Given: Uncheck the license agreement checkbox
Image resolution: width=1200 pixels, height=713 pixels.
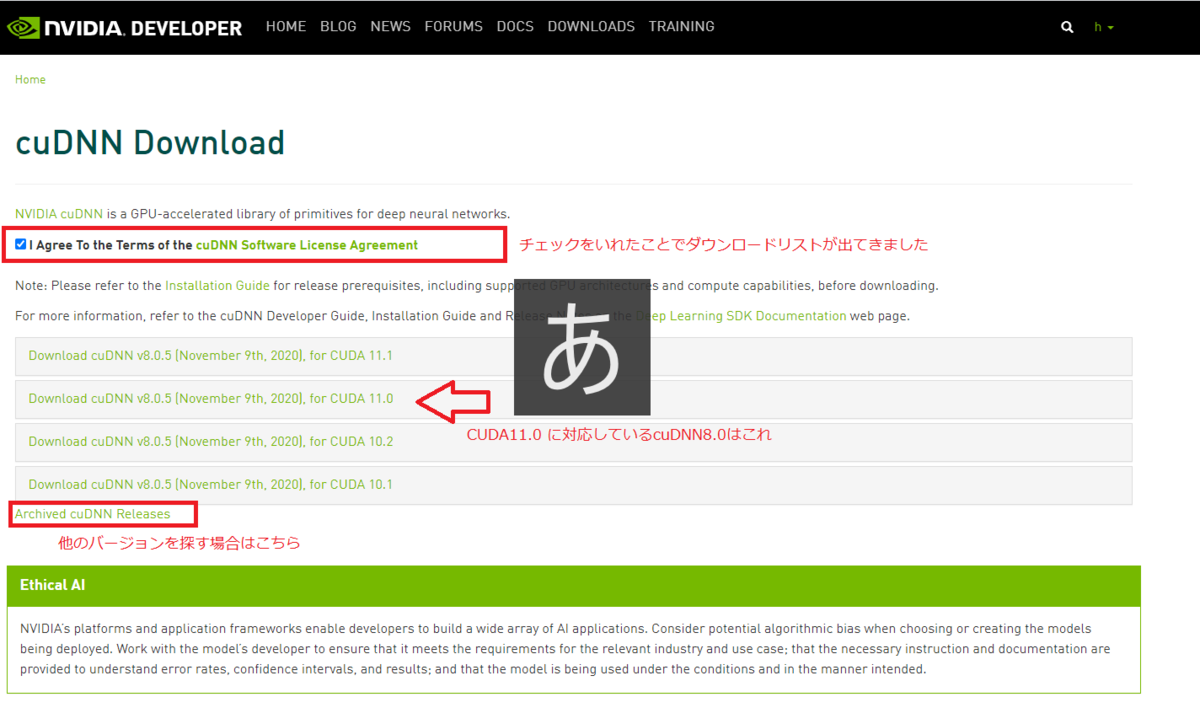Looking at the screenshot, I should pos(21,244).
